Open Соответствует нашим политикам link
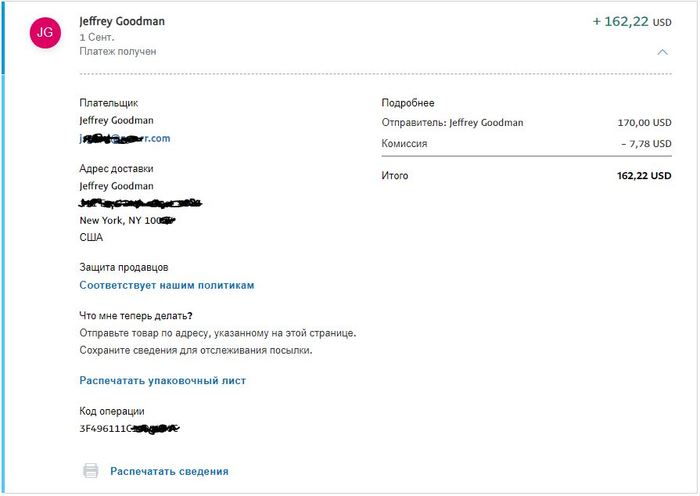 tap(167, 285)
